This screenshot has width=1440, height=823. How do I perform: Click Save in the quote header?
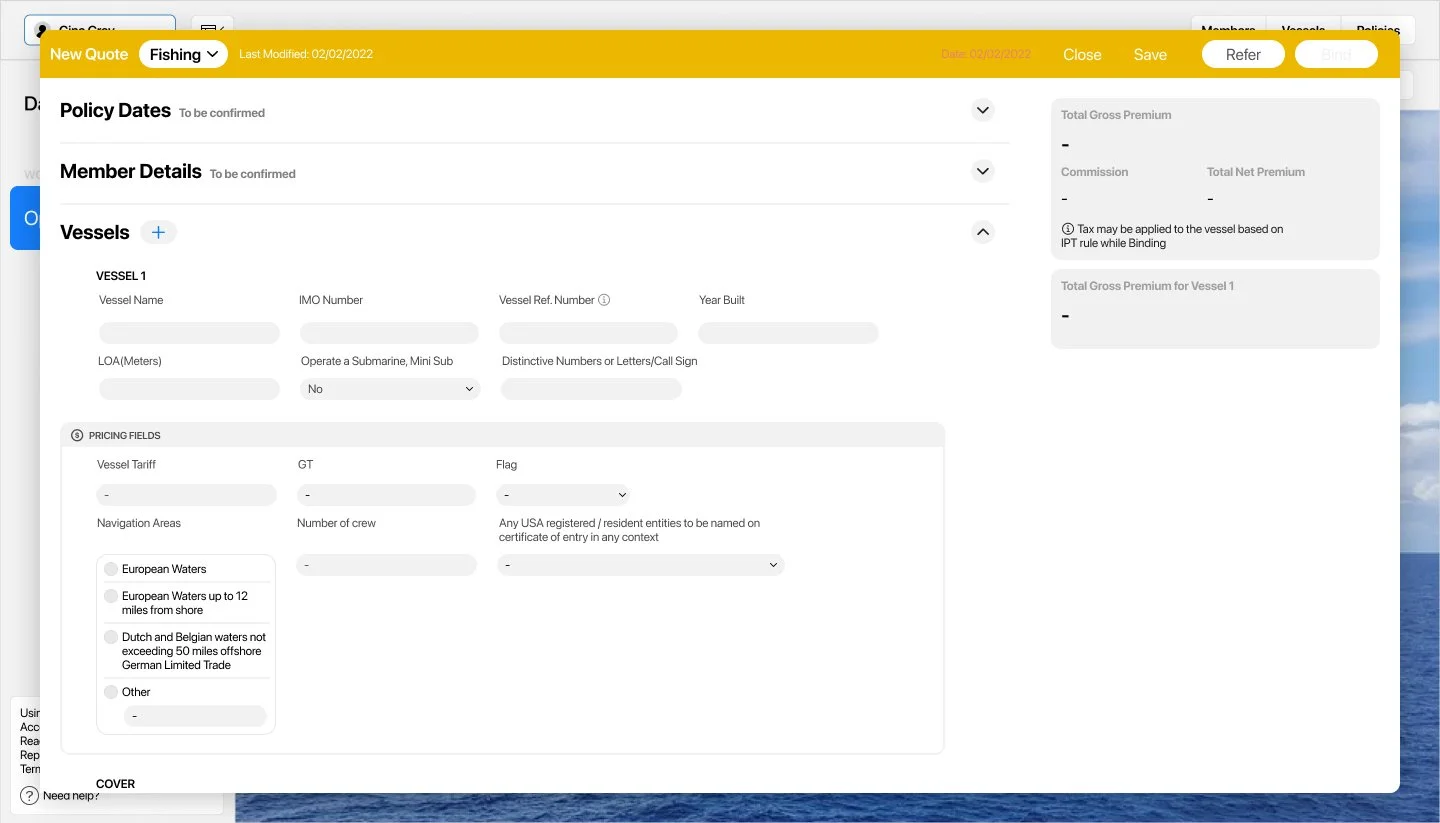(1150, 55)
